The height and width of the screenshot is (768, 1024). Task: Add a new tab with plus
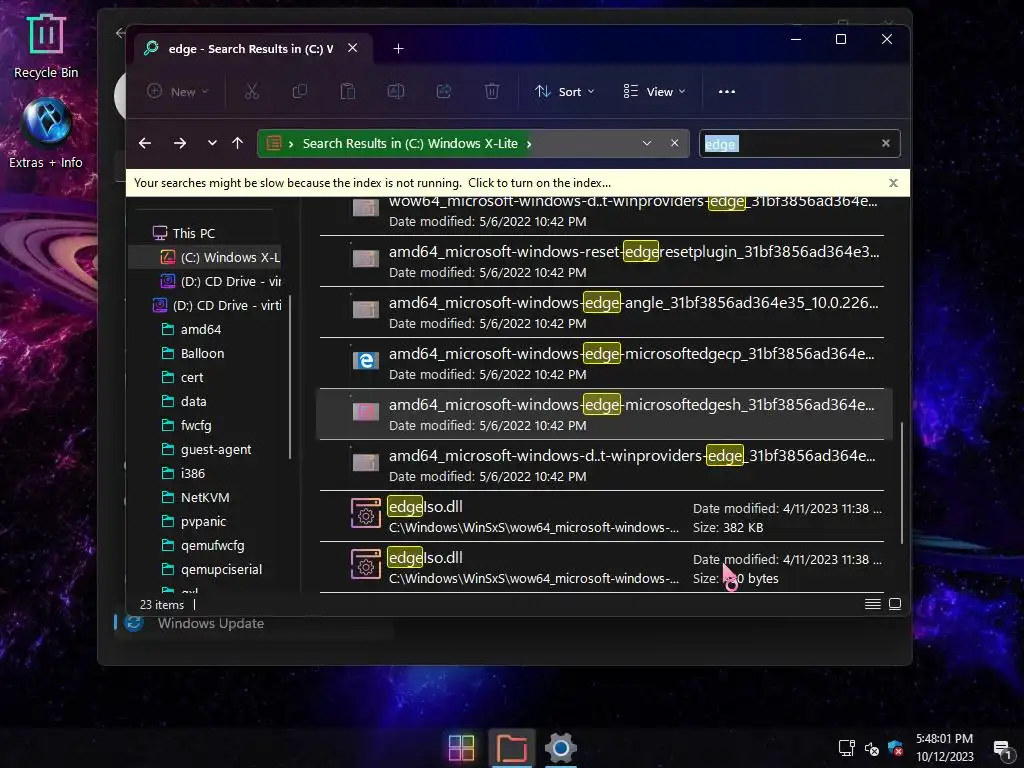[398, 48]
